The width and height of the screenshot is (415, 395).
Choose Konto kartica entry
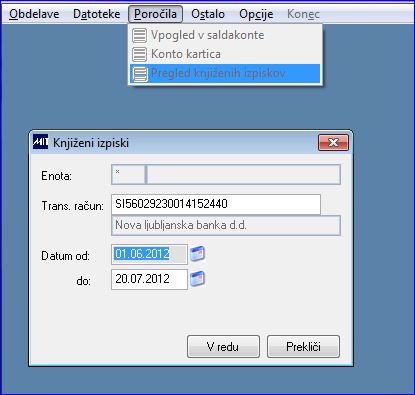(x=225, y=54)
